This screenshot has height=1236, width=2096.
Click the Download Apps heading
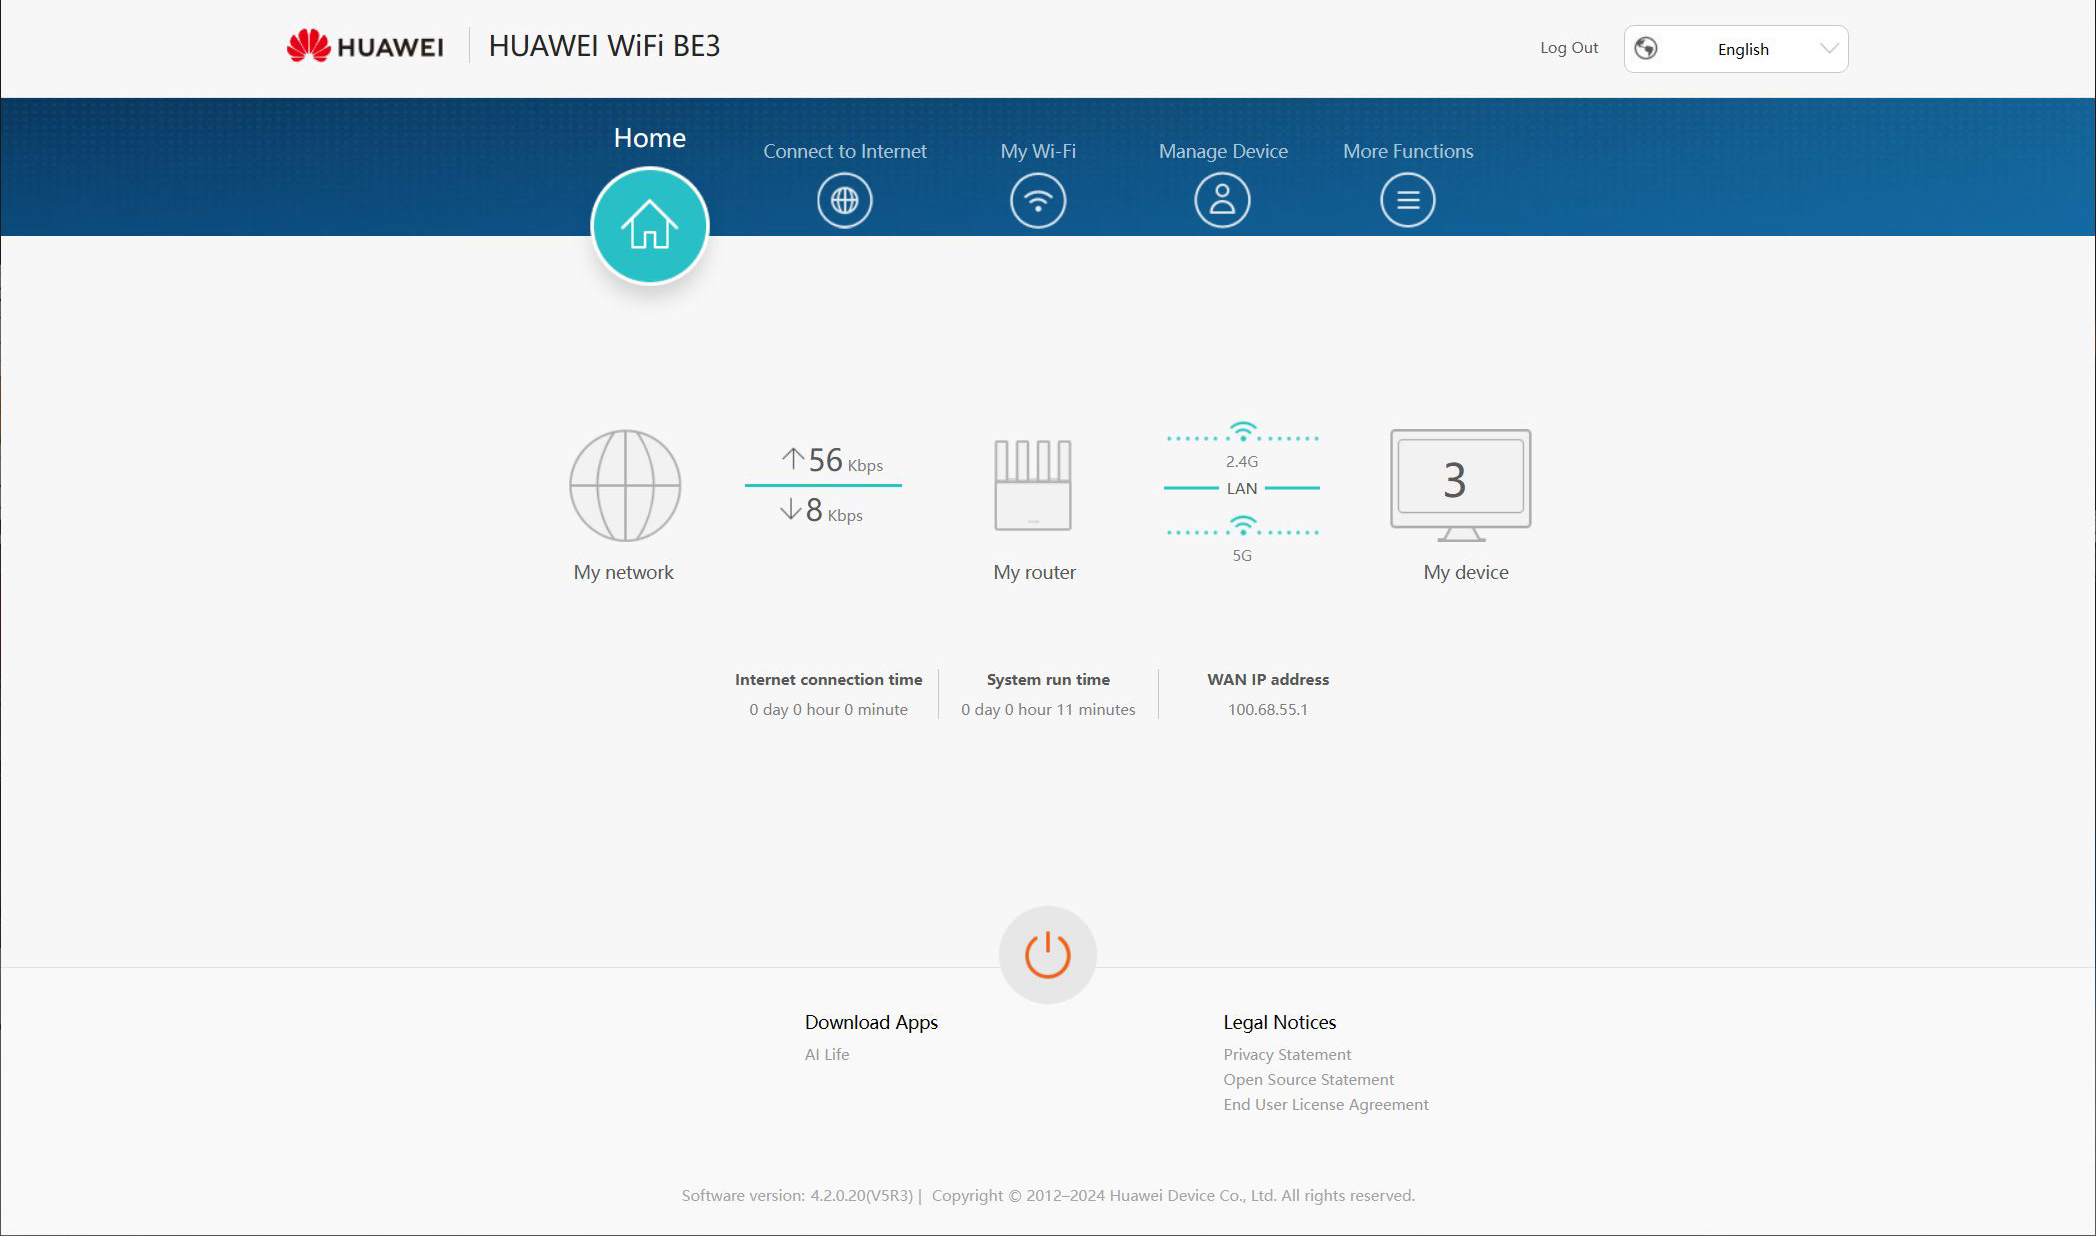[871, 1022]
